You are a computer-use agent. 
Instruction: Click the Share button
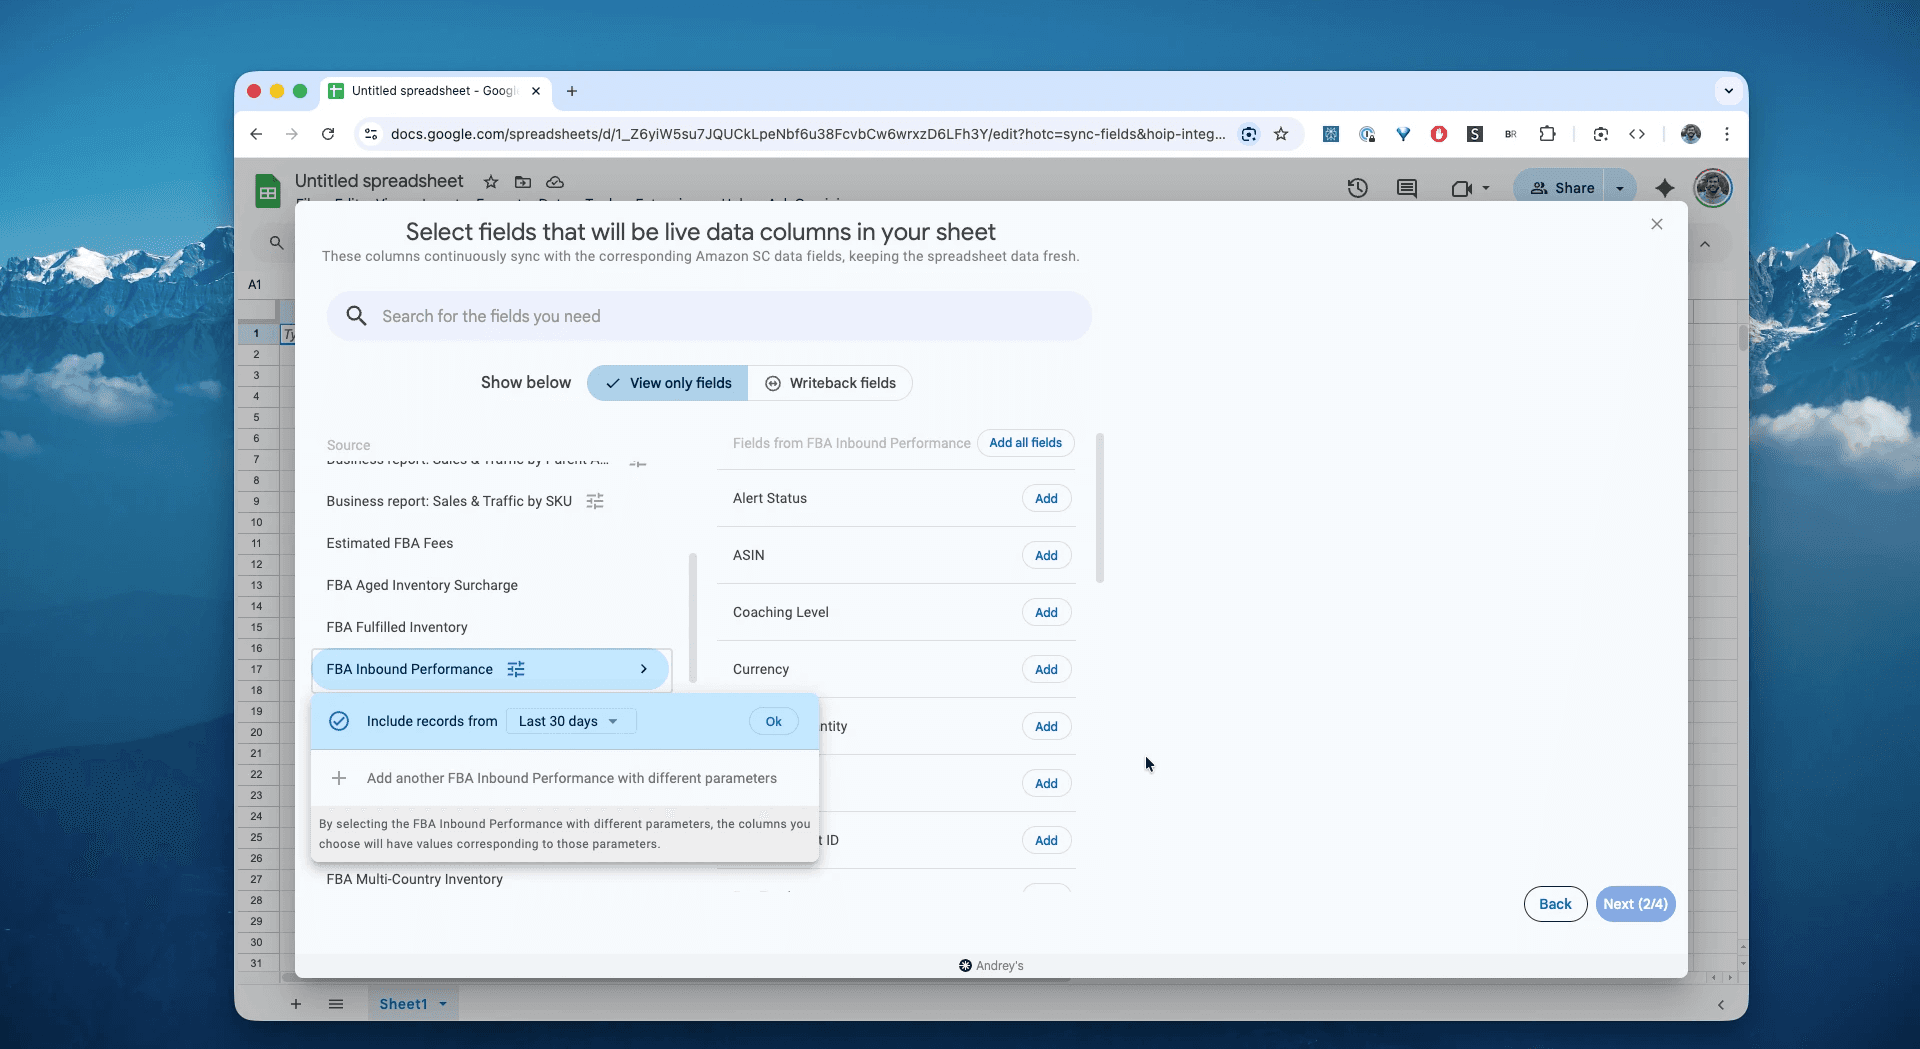pyautogui.click(x=1562, y=188)
